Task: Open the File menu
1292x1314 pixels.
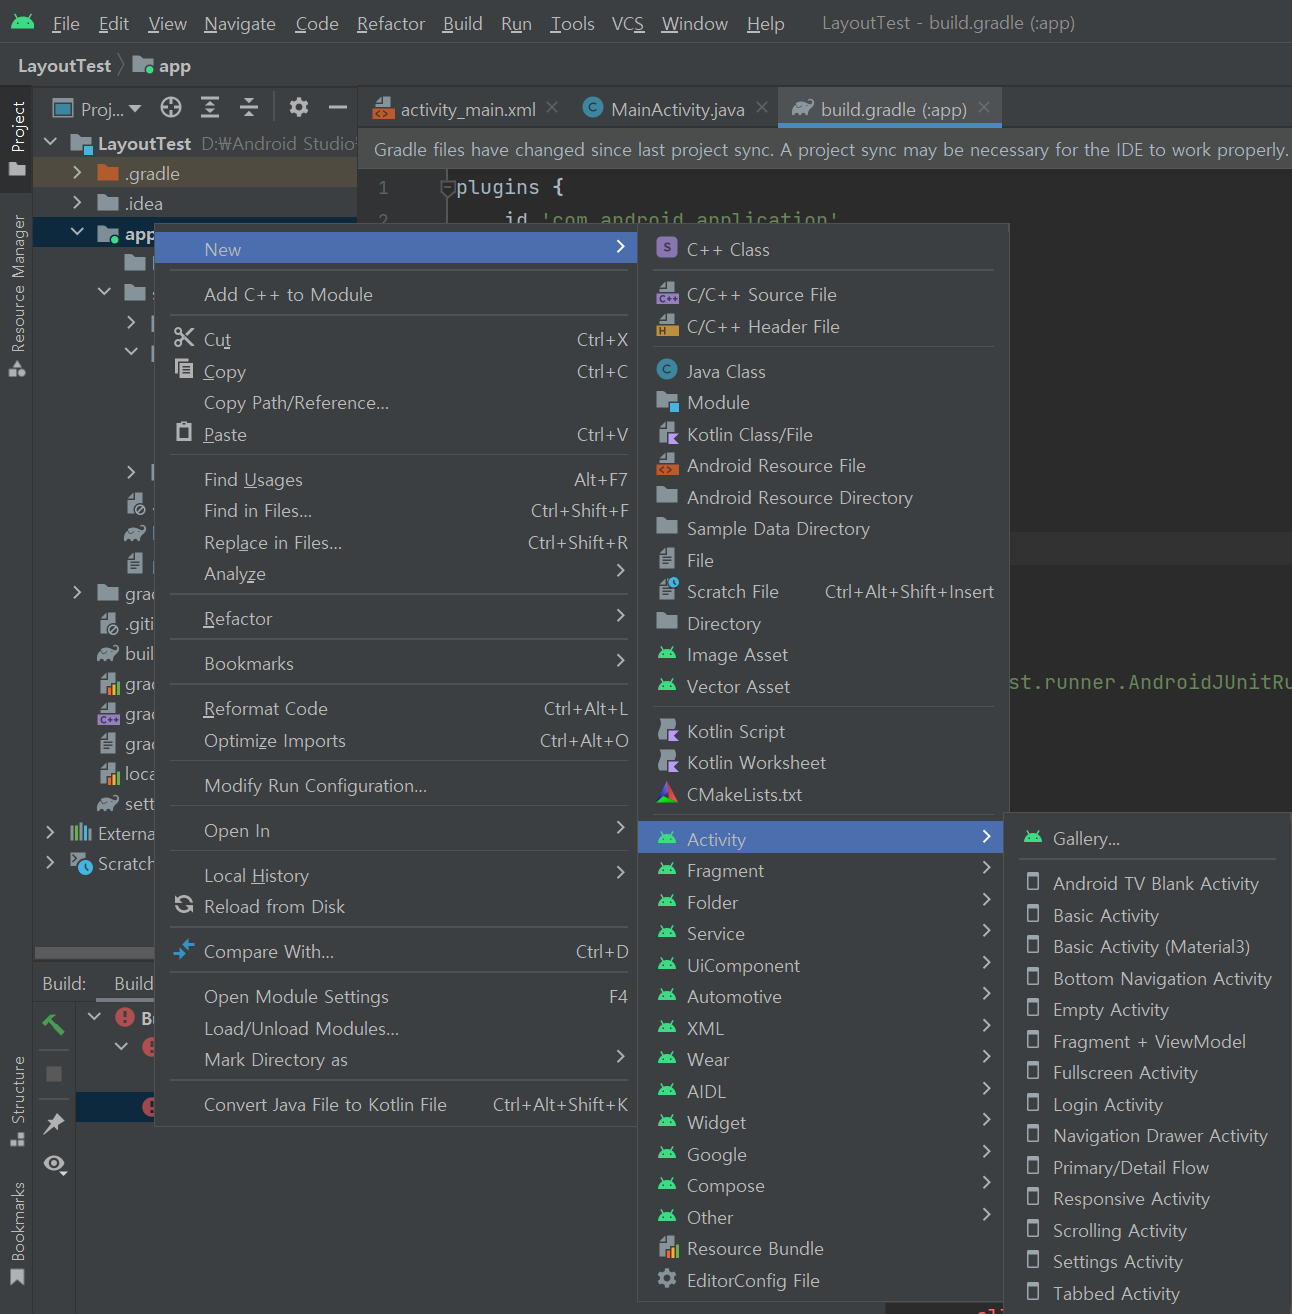Action: tap(65, 23)
